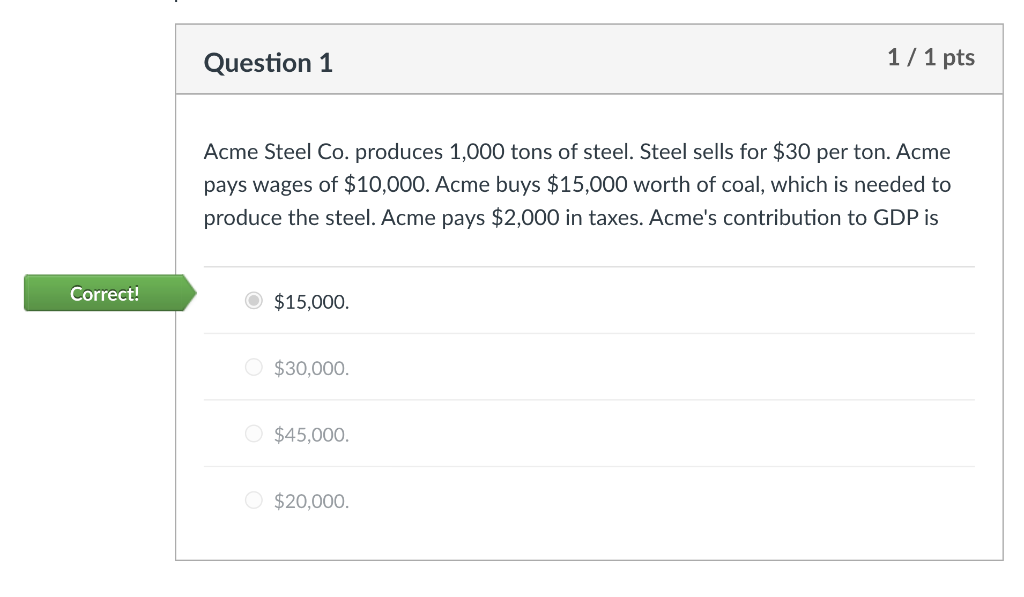The height and width of the screenshot is (597, 1024).
Task: Click the pointed arrow tip of Correct! flag
Action: (191, 293)
